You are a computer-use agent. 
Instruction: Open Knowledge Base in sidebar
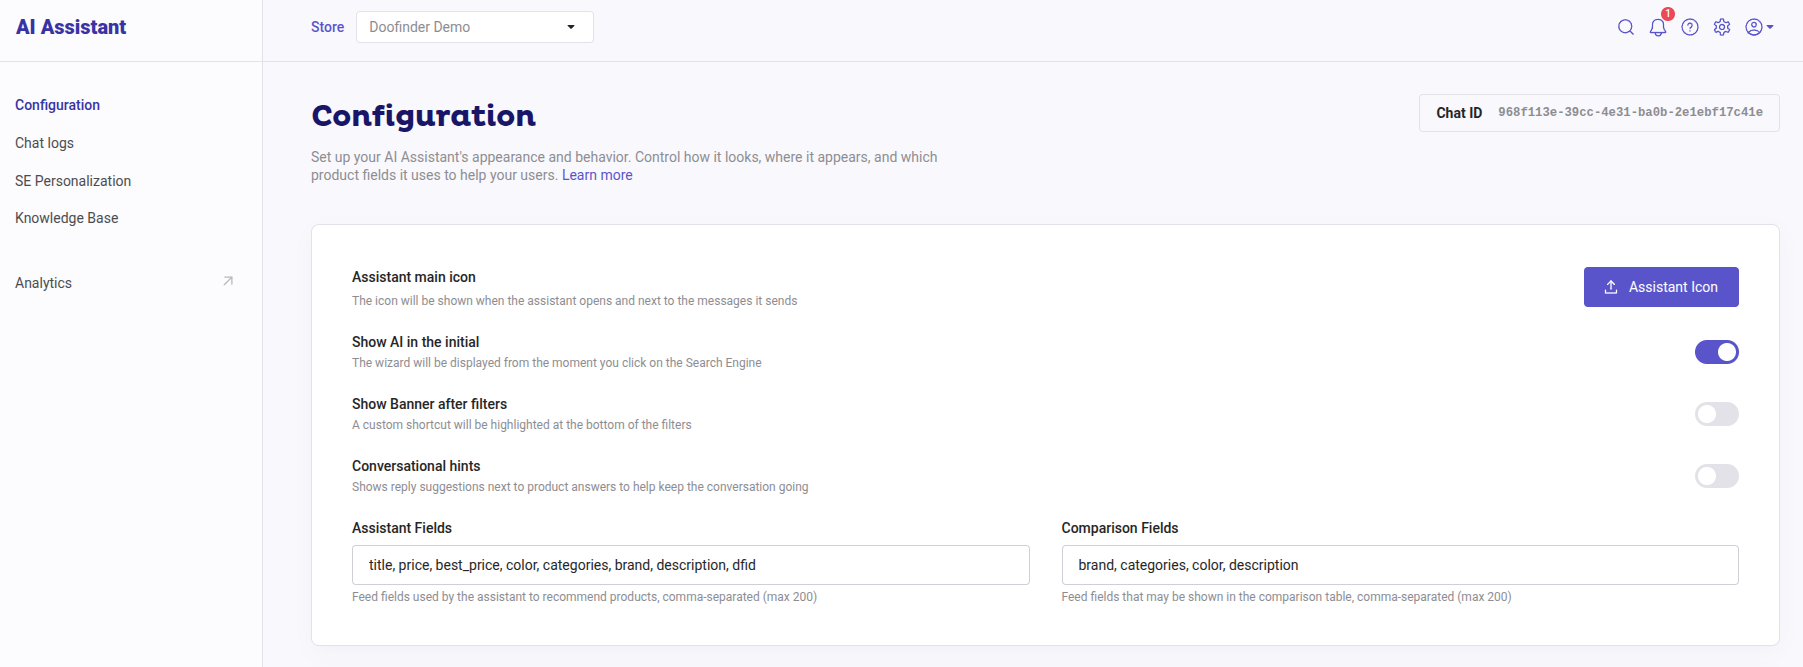(x=67, y=218)
